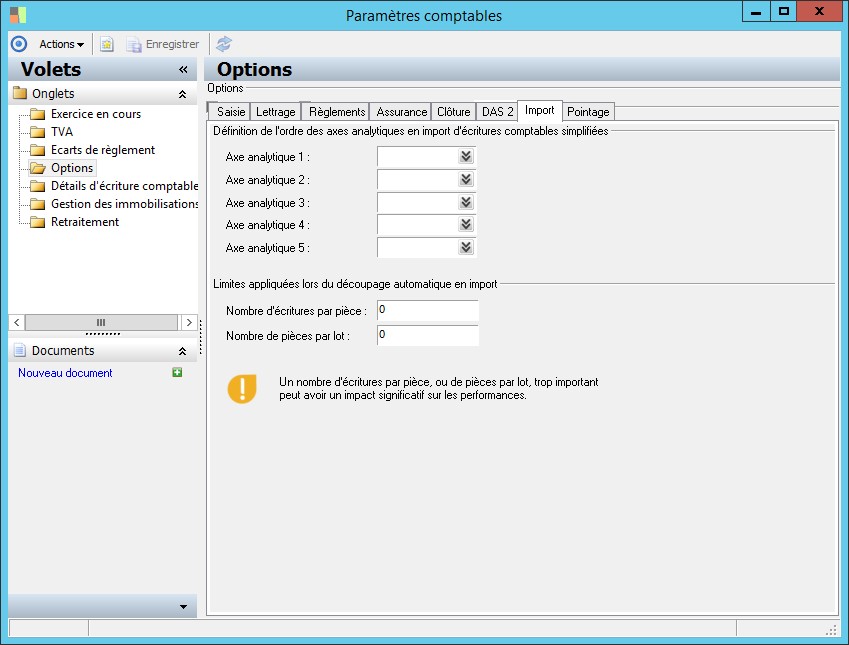Open Axe analytique 1 dropdown
This screenshot has height=645, width=849.
pyautogui.click(x=466, y=157)
